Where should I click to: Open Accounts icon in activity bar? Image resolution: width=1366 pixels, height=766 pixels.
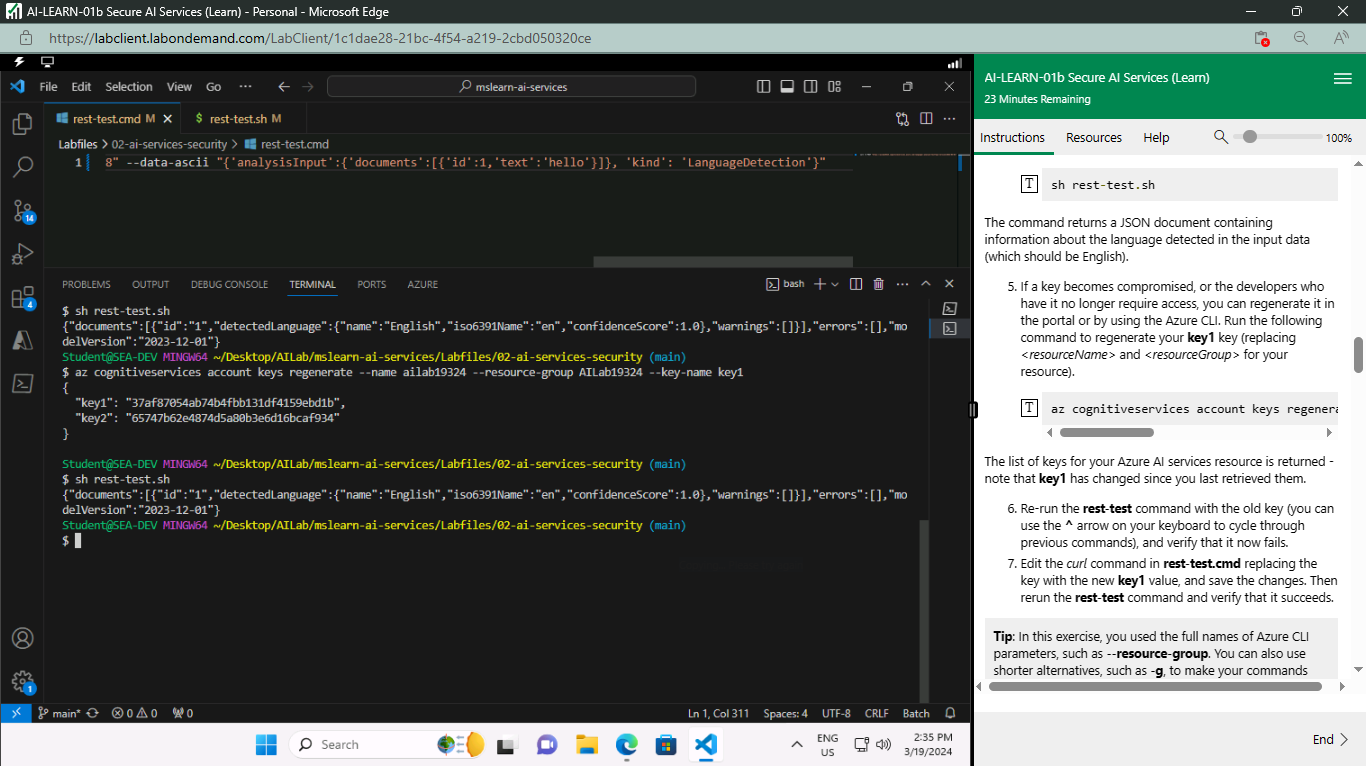pyautogui.click(x=22, y=638)
